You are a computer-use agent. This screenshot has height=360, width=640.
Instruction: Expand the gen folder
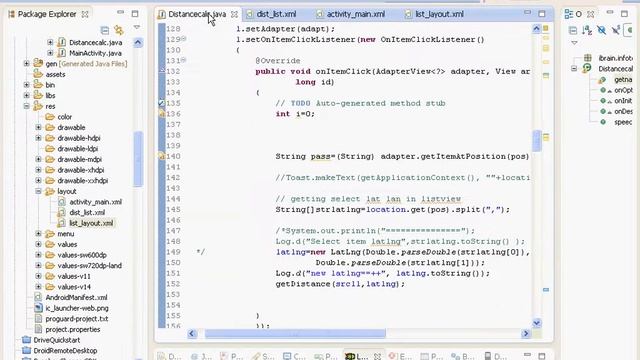pos(27,64)
